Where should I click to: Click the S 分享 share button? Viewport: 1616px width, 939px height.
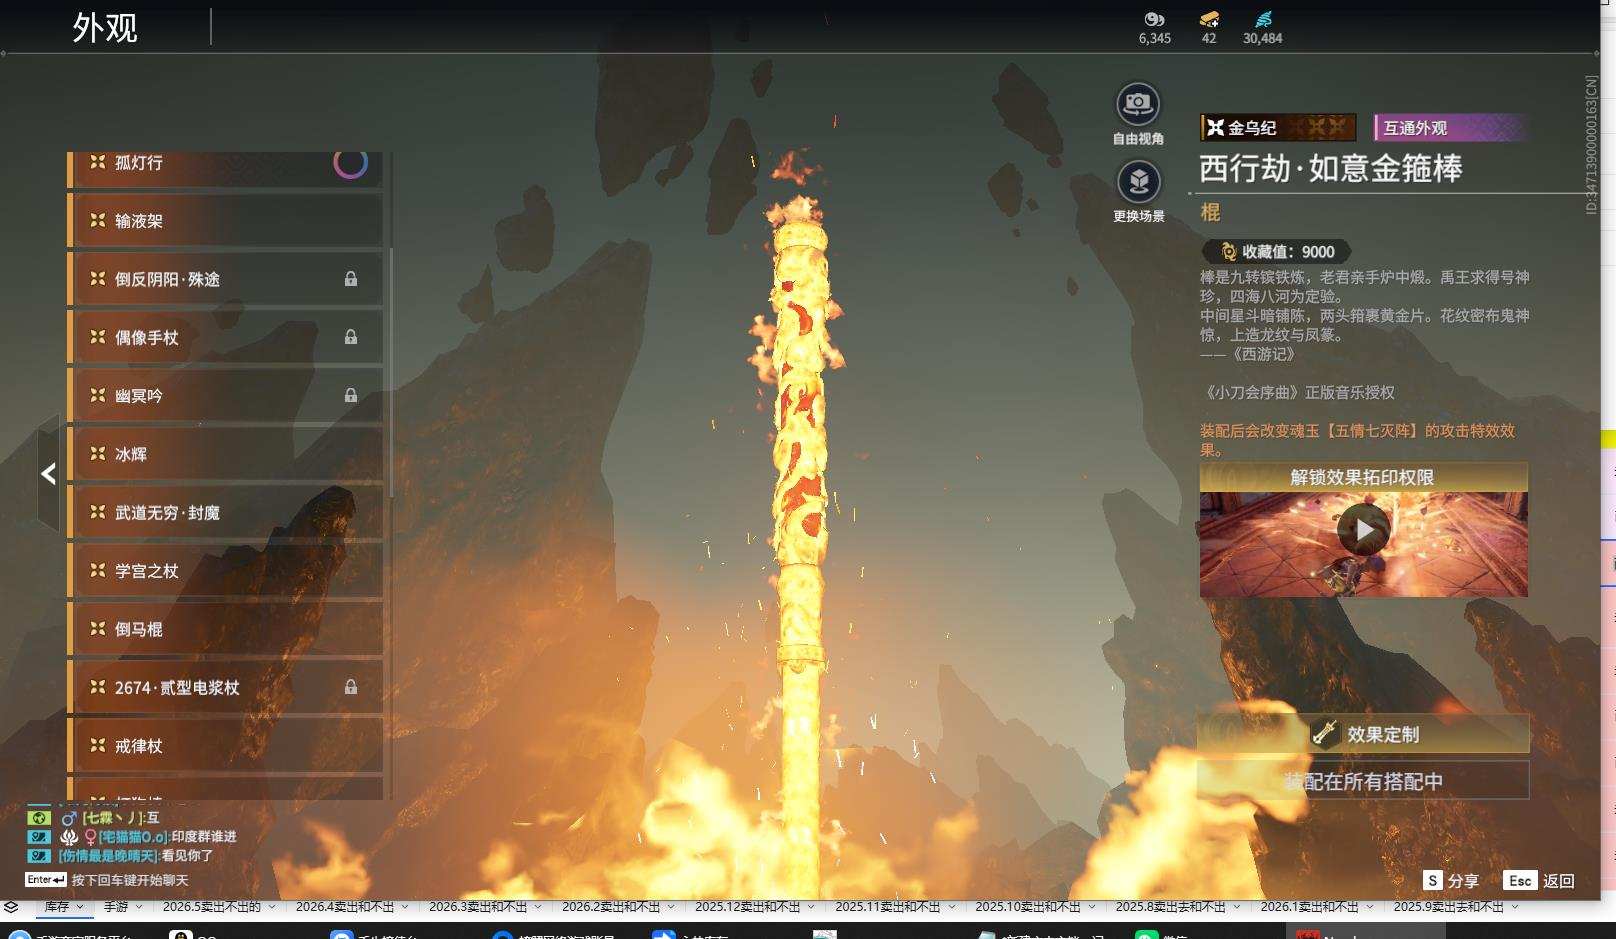pyautogui.click(x=1451, y=881)
